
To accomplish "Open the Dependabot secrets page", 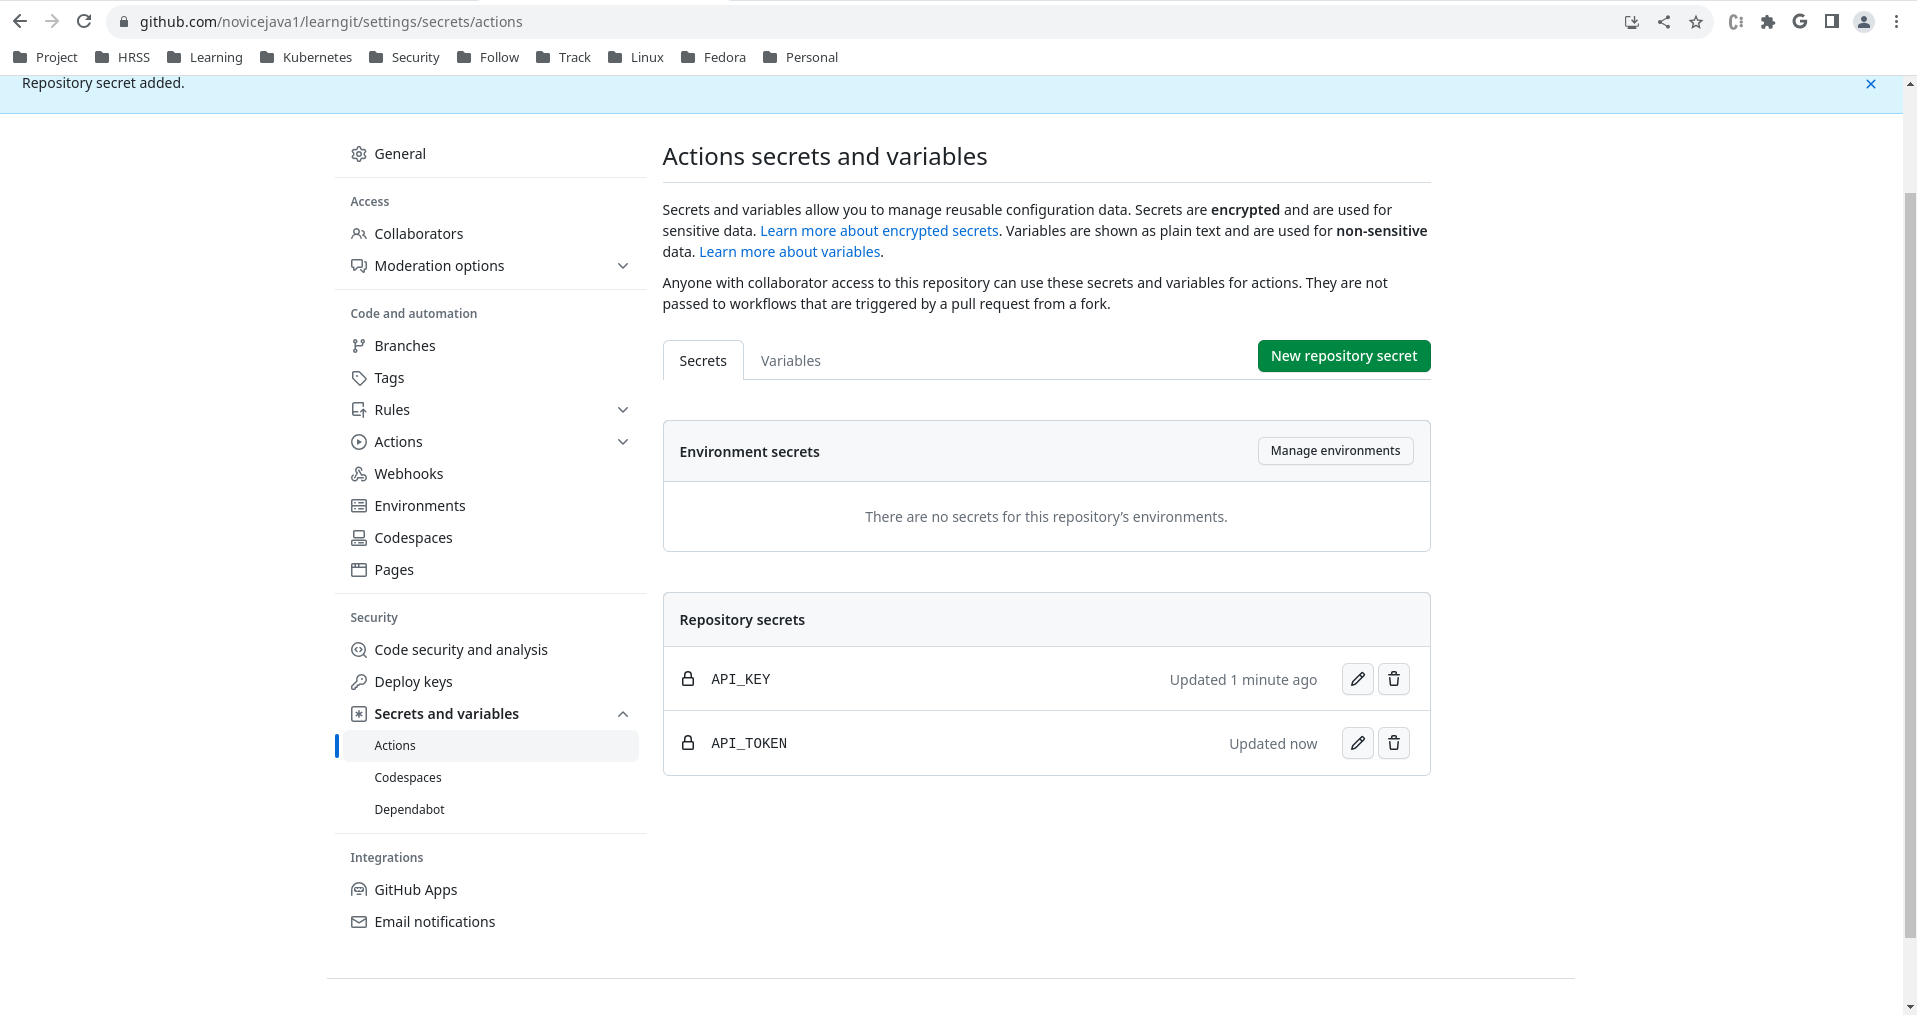I will 409,809.
